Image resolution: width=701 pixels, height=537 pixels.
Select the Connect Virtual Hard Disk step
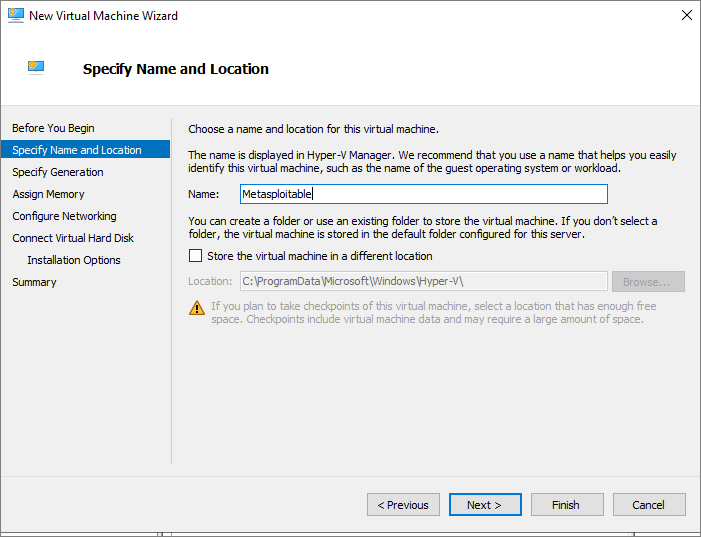(x=73, y=238)
